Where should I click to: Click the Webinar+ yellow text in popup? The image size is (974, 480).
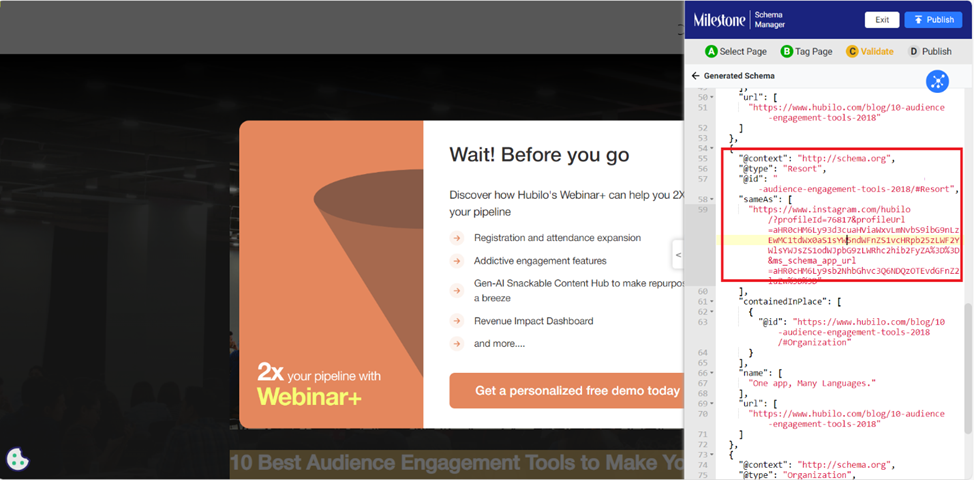pos(309,396)
